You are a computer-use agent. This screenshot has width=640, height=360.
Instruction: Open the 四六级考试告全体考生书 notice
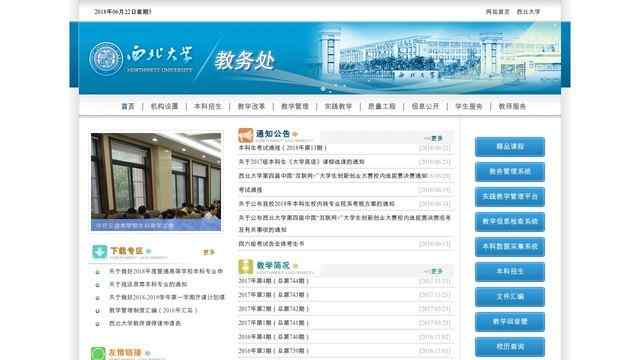point(271,244)
